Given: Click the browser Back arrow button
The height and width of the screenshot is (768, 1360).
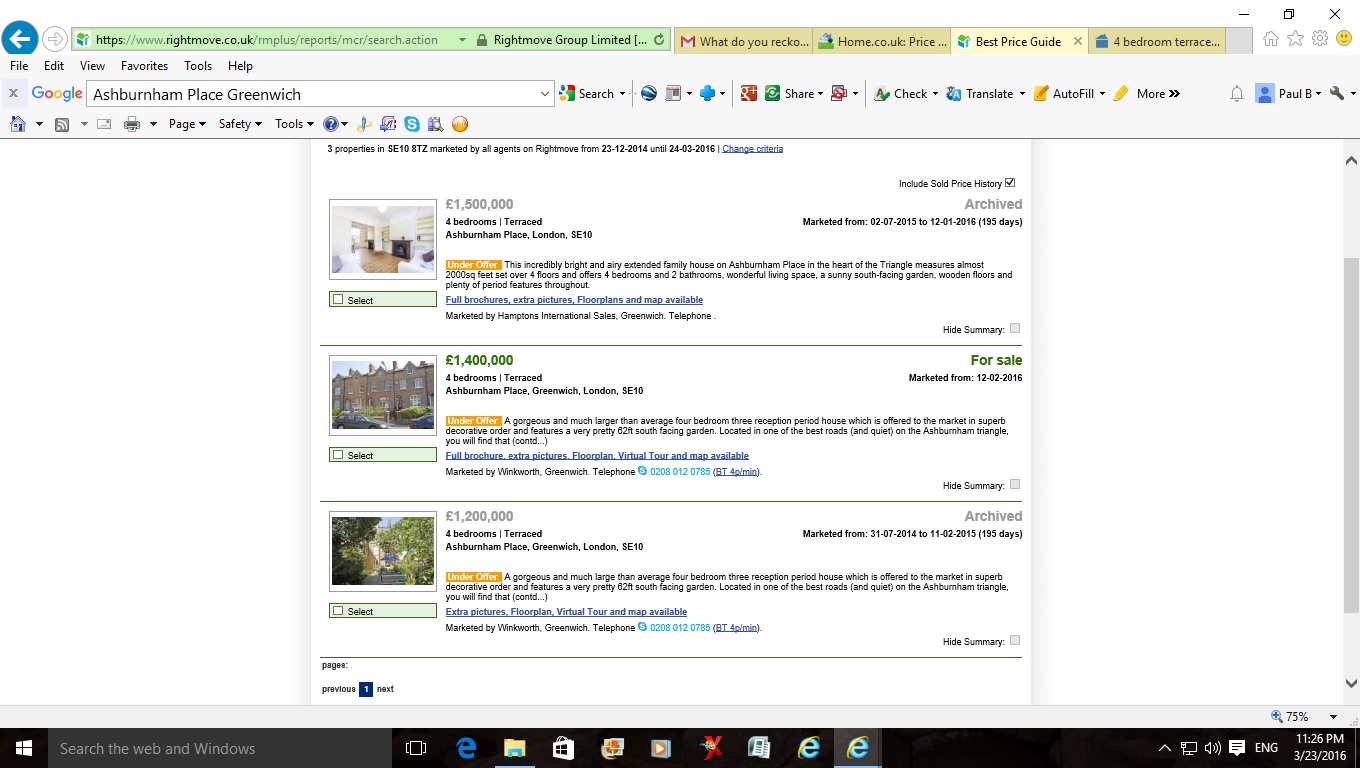Looking at the screenshot, I should (x=20, y=39).
